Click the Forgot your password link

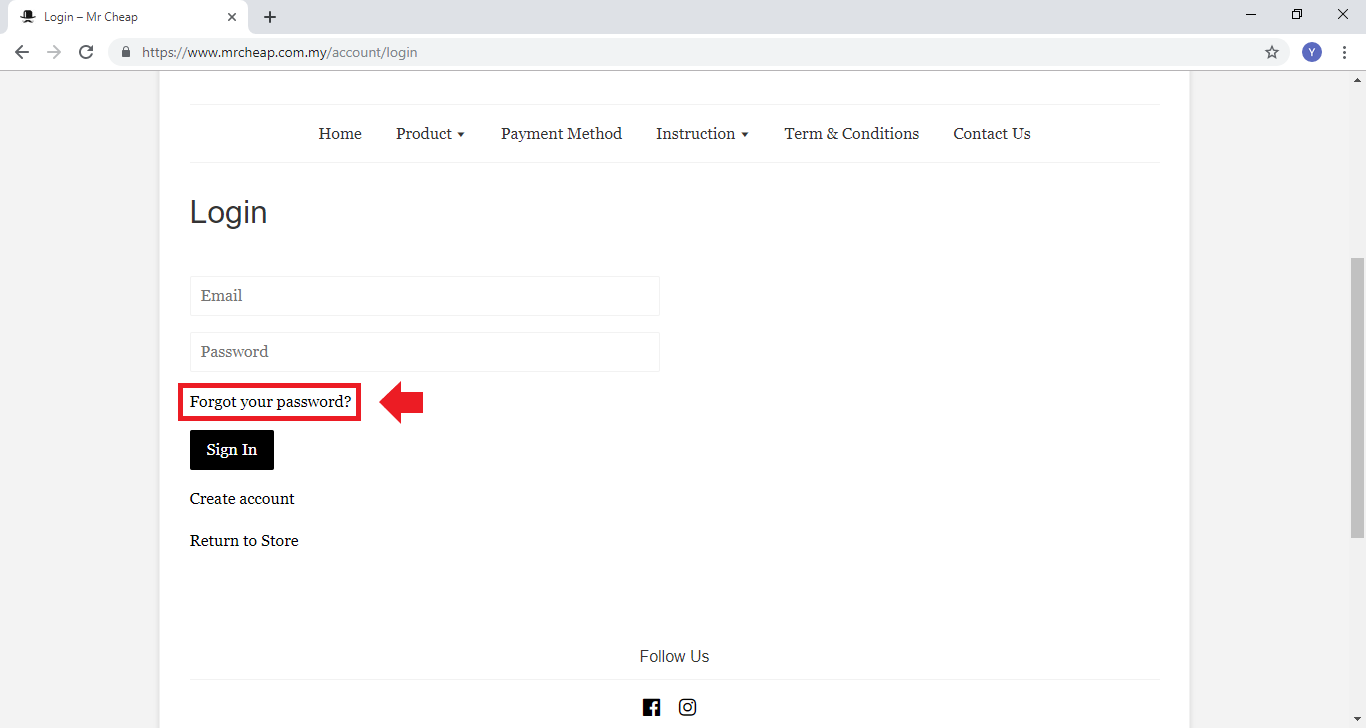271,402
